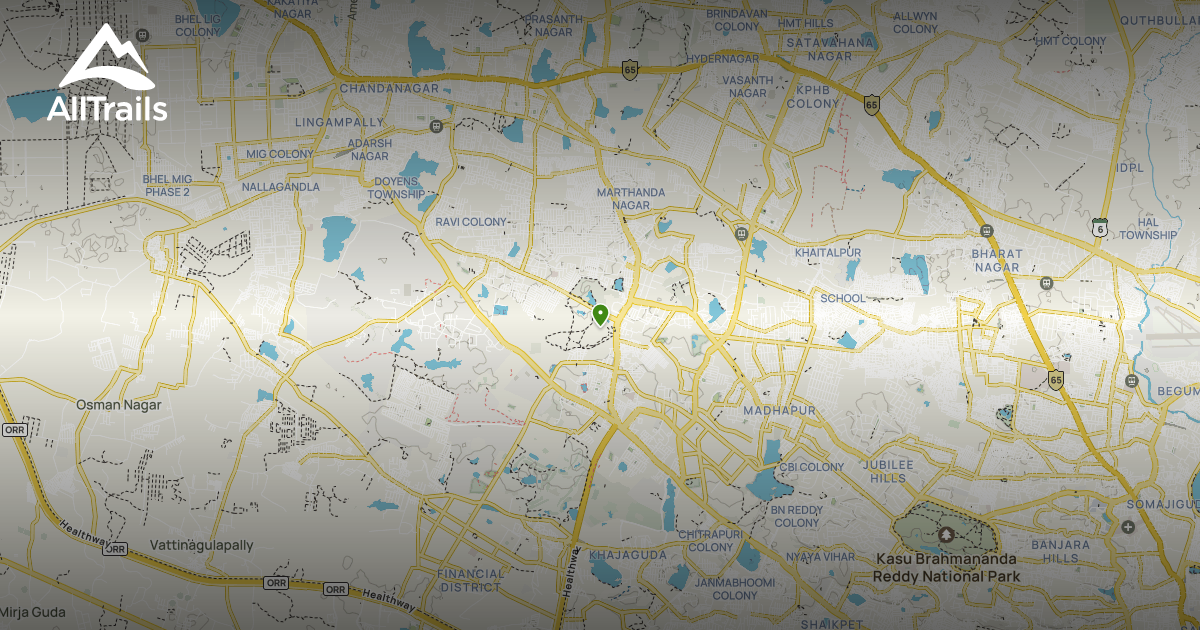The height and width of the screenshot is (630, 1200).
Task: Click the transit station icon right of Lingampally
Action: point(436,127)
